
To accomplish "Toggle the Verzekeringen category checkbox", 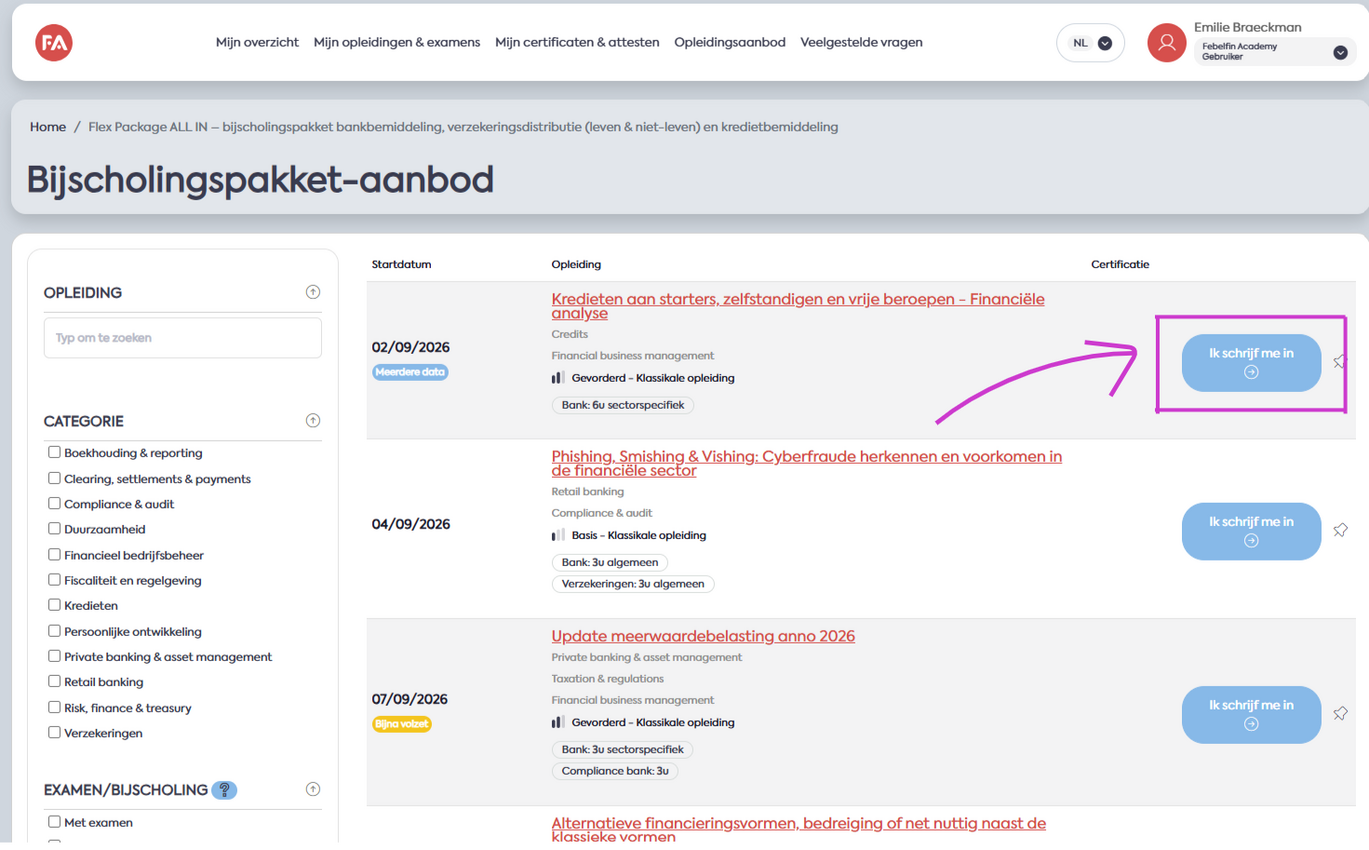I will tap(54, 732).
